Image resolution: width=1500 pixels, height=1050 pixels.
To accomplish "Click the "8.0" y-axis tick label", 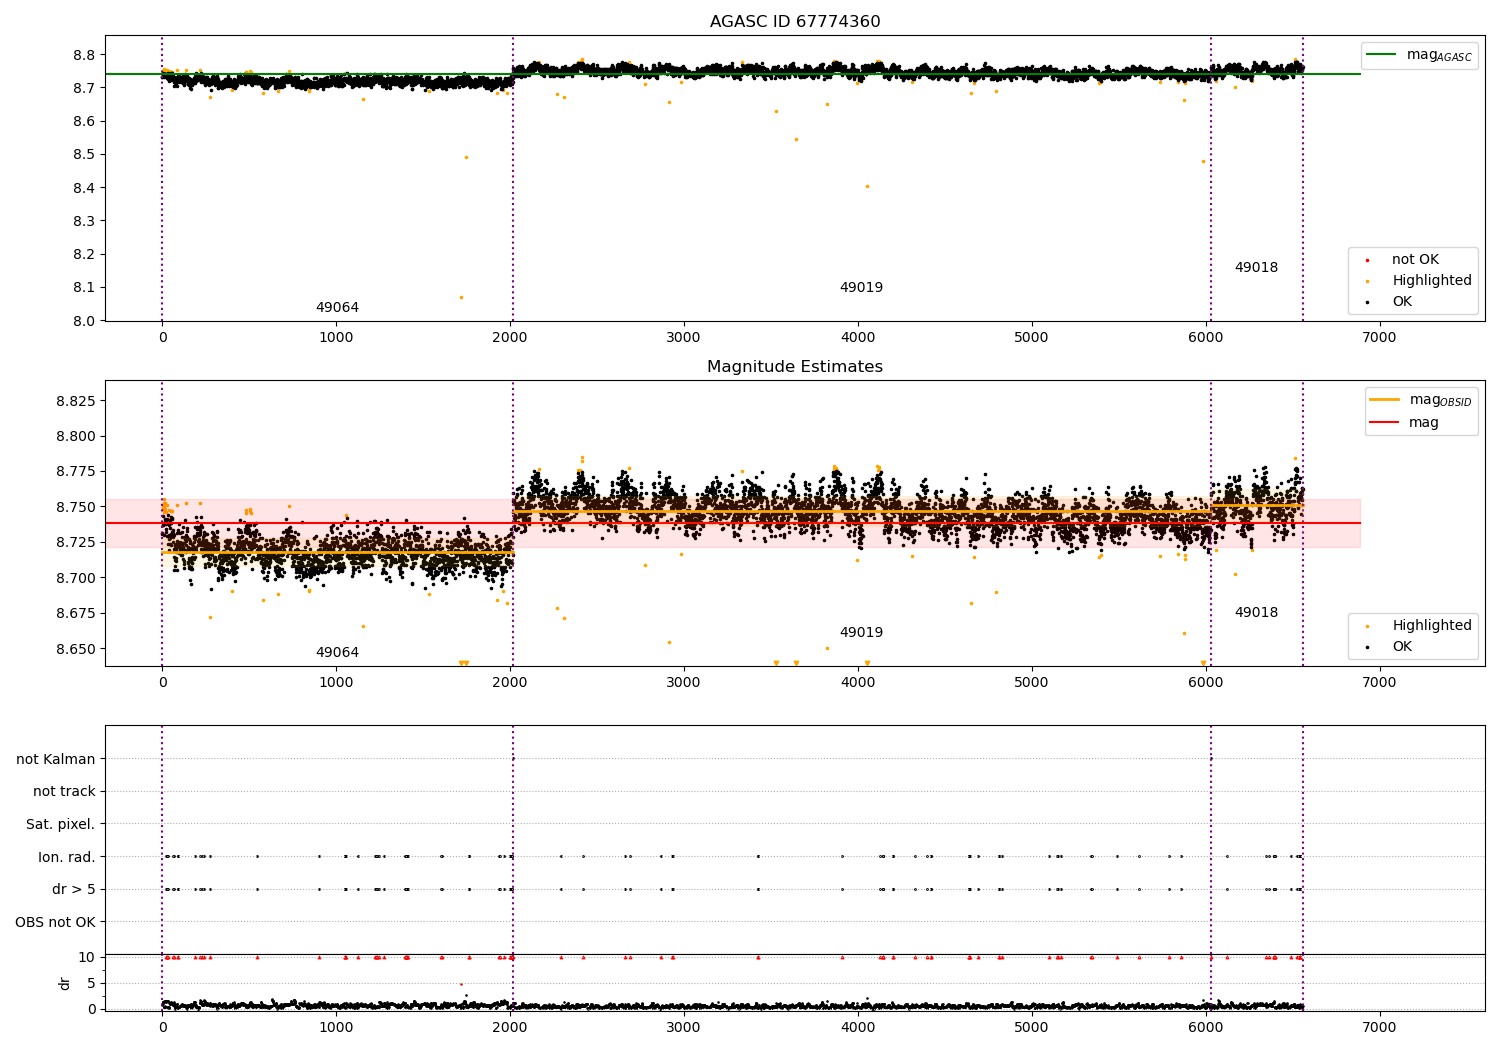I will point(85,321).
